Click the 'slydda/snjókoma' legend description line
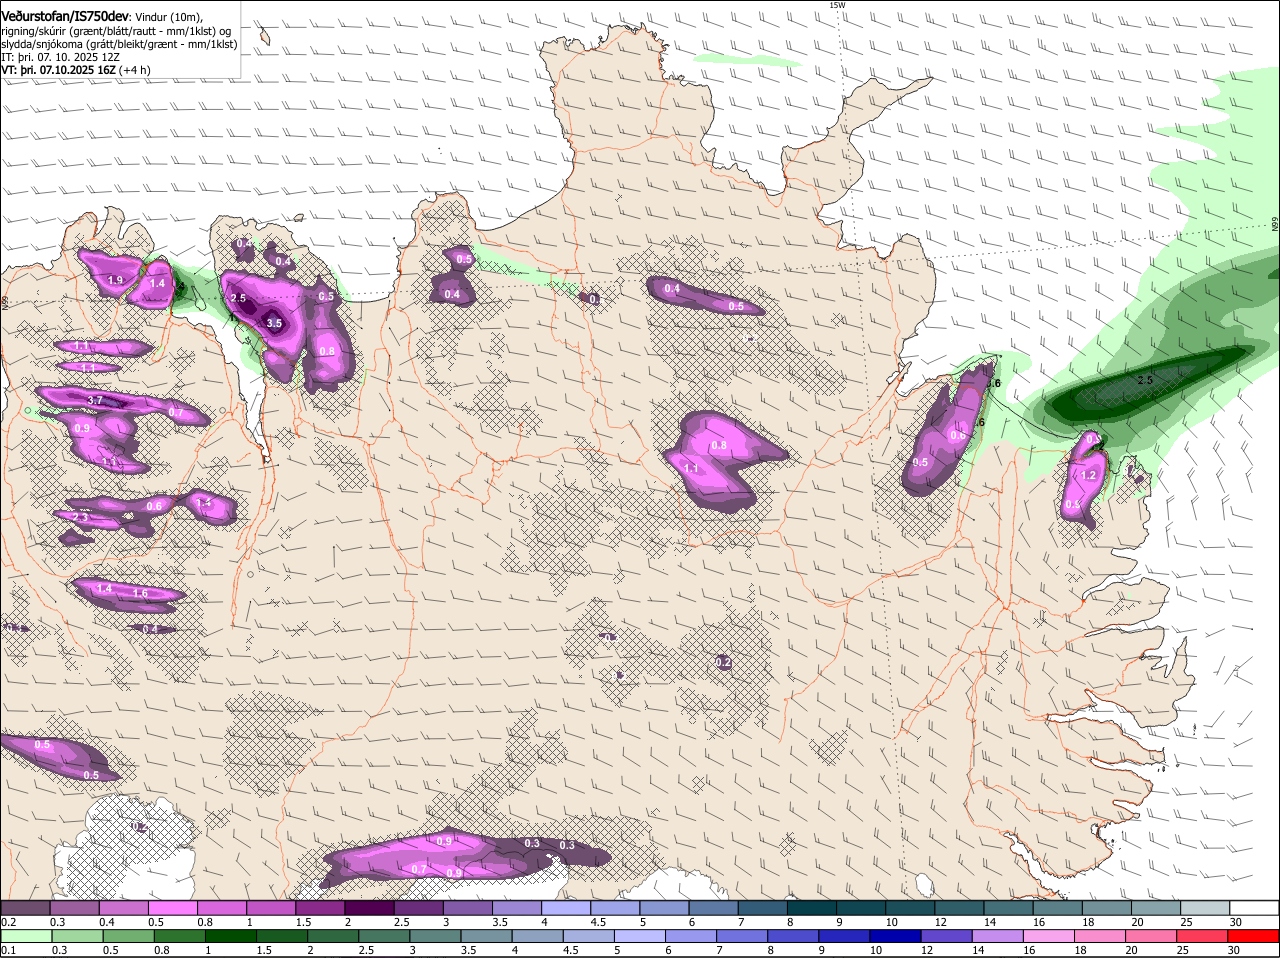Viewport: 1280px width, 958px height. click(119, 44)
